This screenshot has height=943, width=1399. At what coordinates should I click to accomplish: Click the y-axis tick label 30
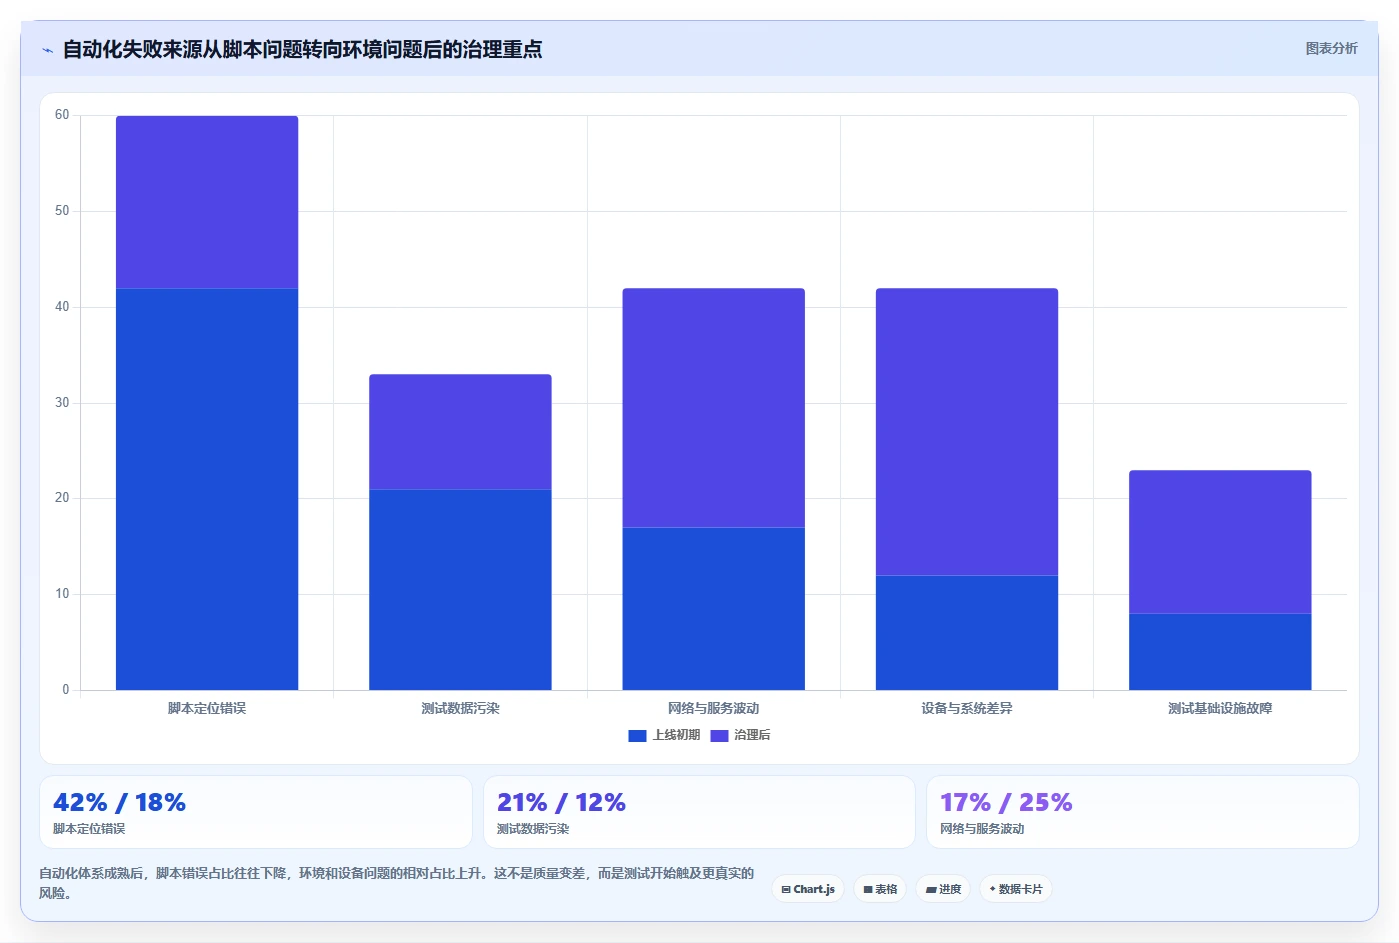click(62, 403)
